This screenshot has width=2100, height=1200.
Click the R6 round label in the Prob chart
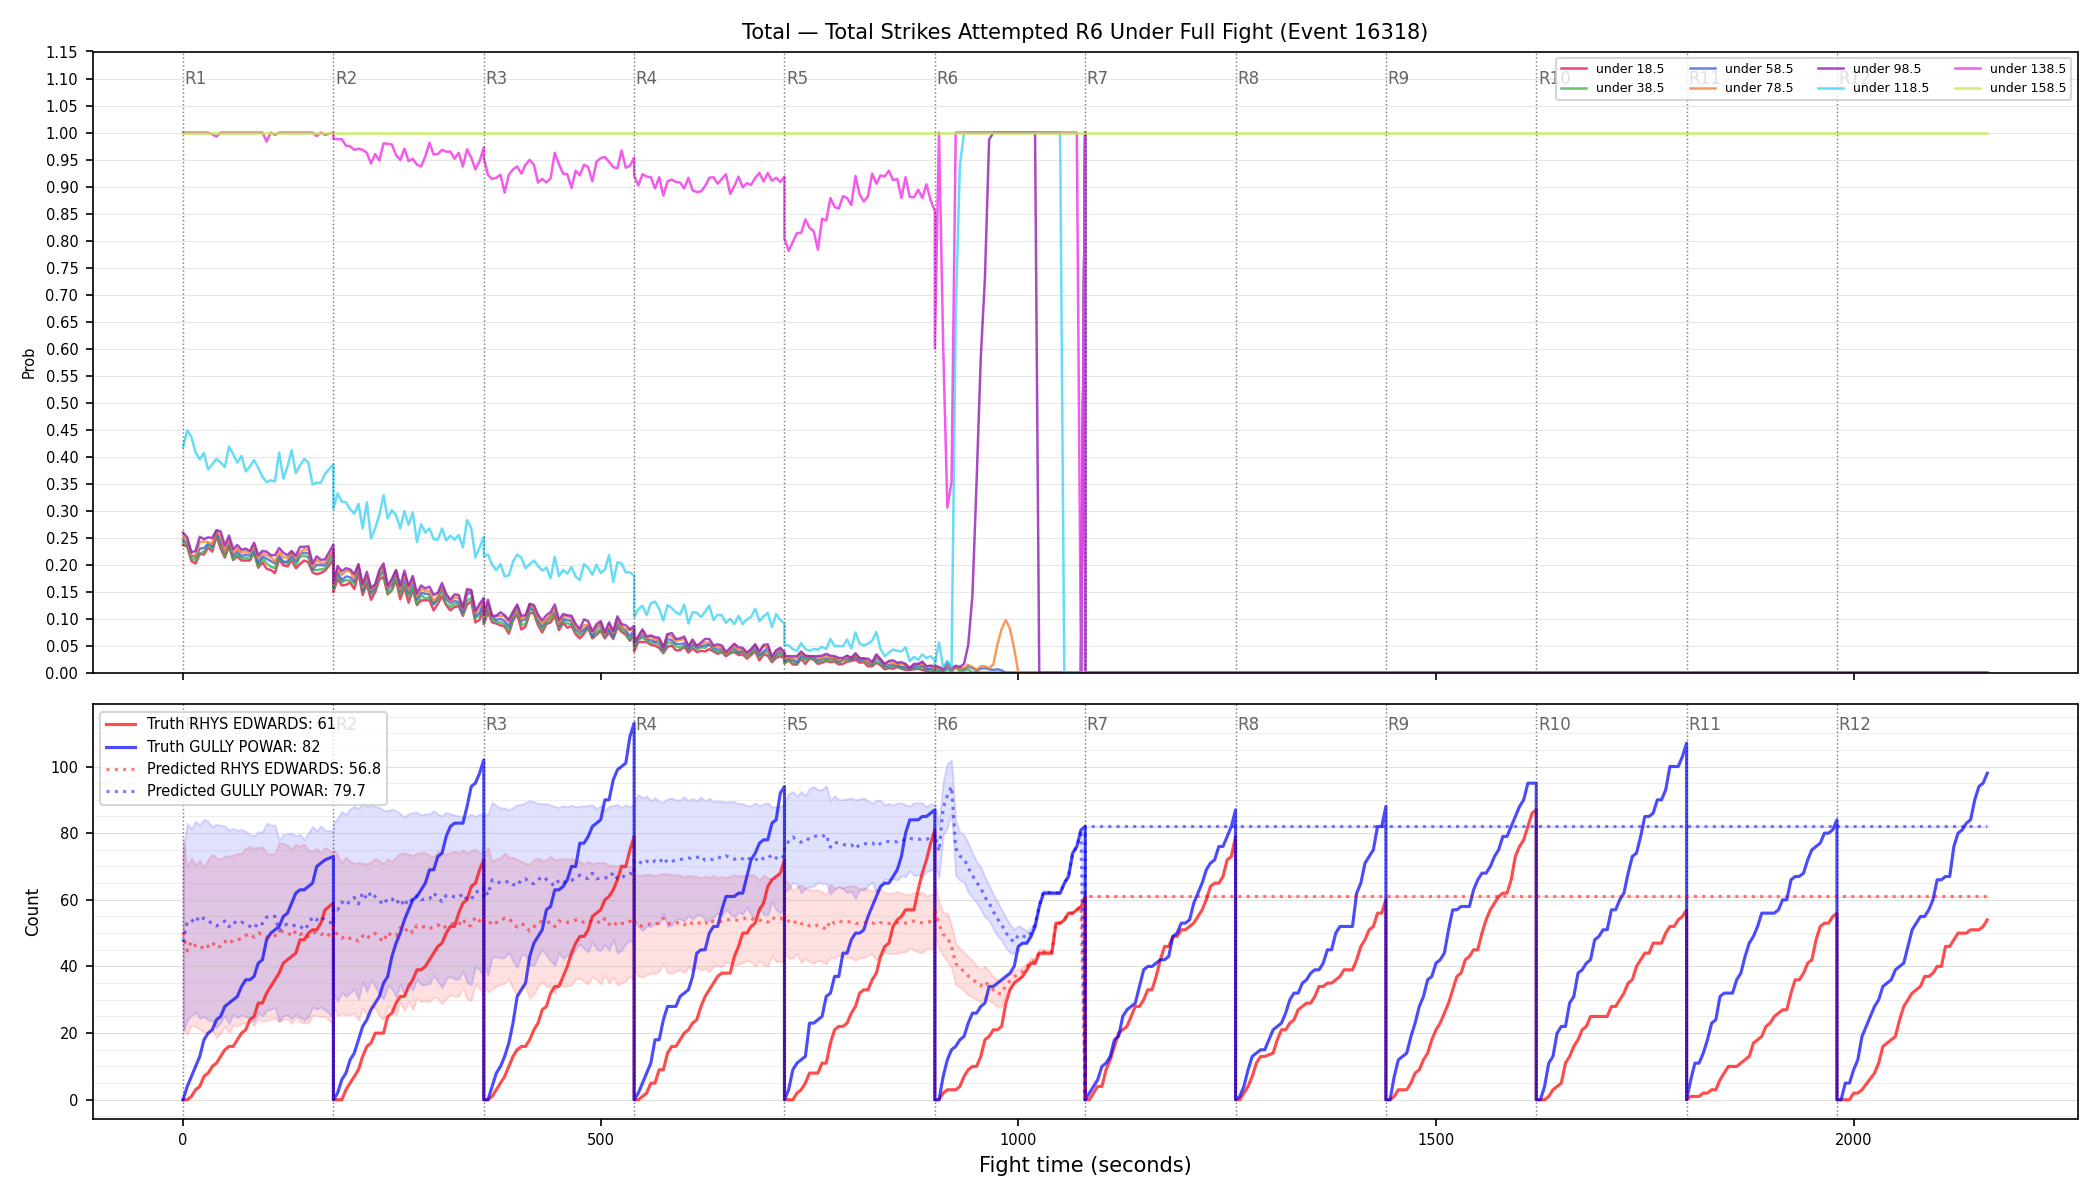pos(947,78)
